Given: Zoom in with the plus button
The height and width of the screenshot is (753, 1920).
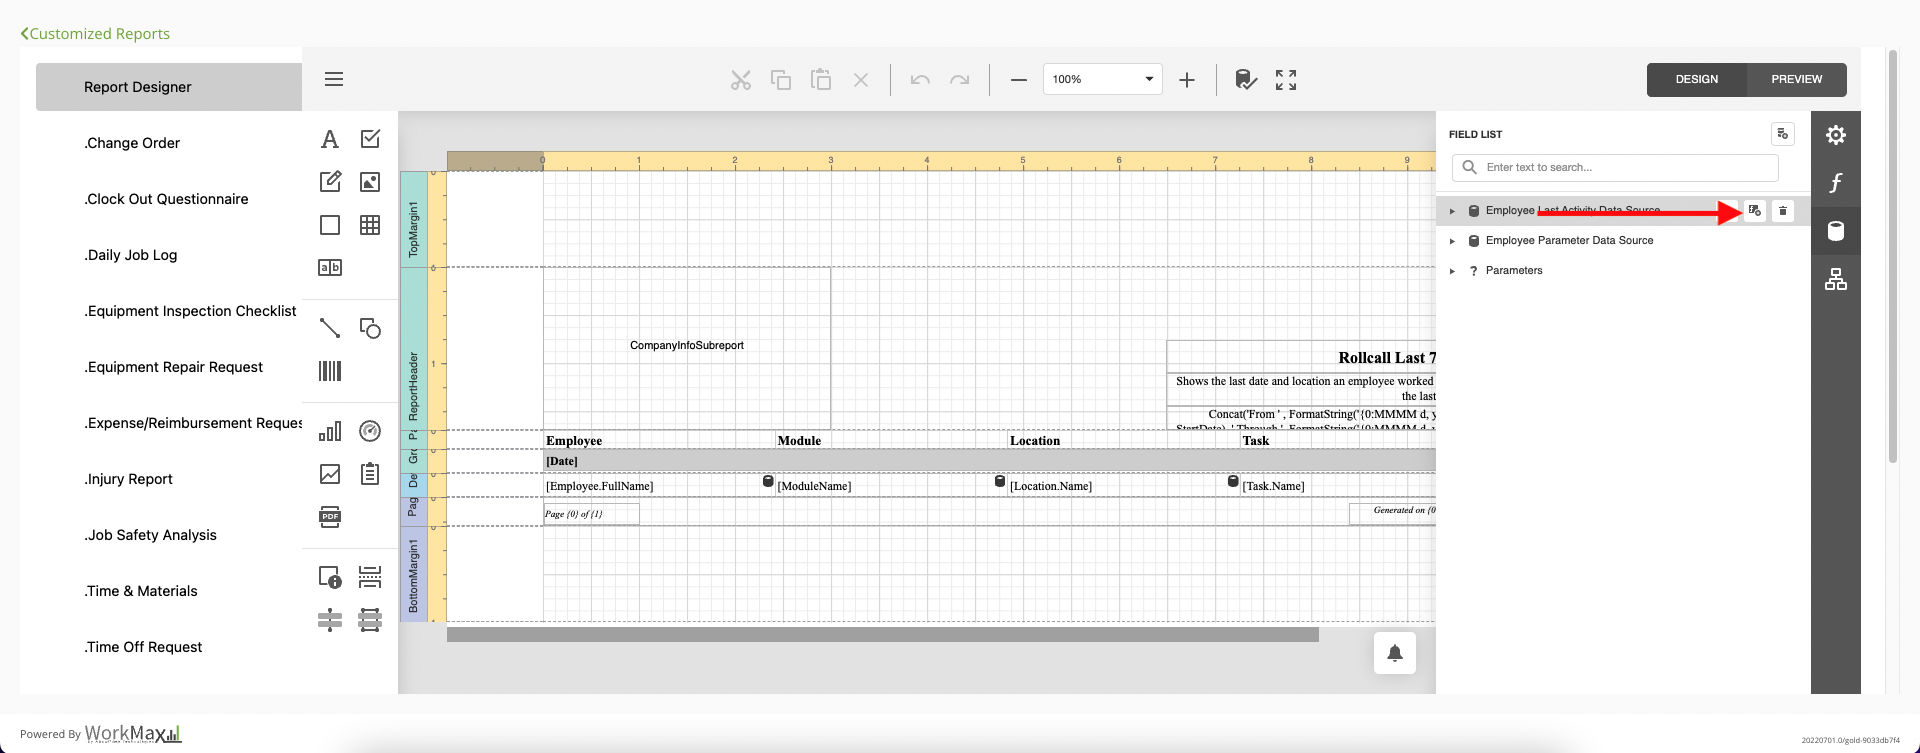Looking at the screenshot, I should (x=1187, y=80).
